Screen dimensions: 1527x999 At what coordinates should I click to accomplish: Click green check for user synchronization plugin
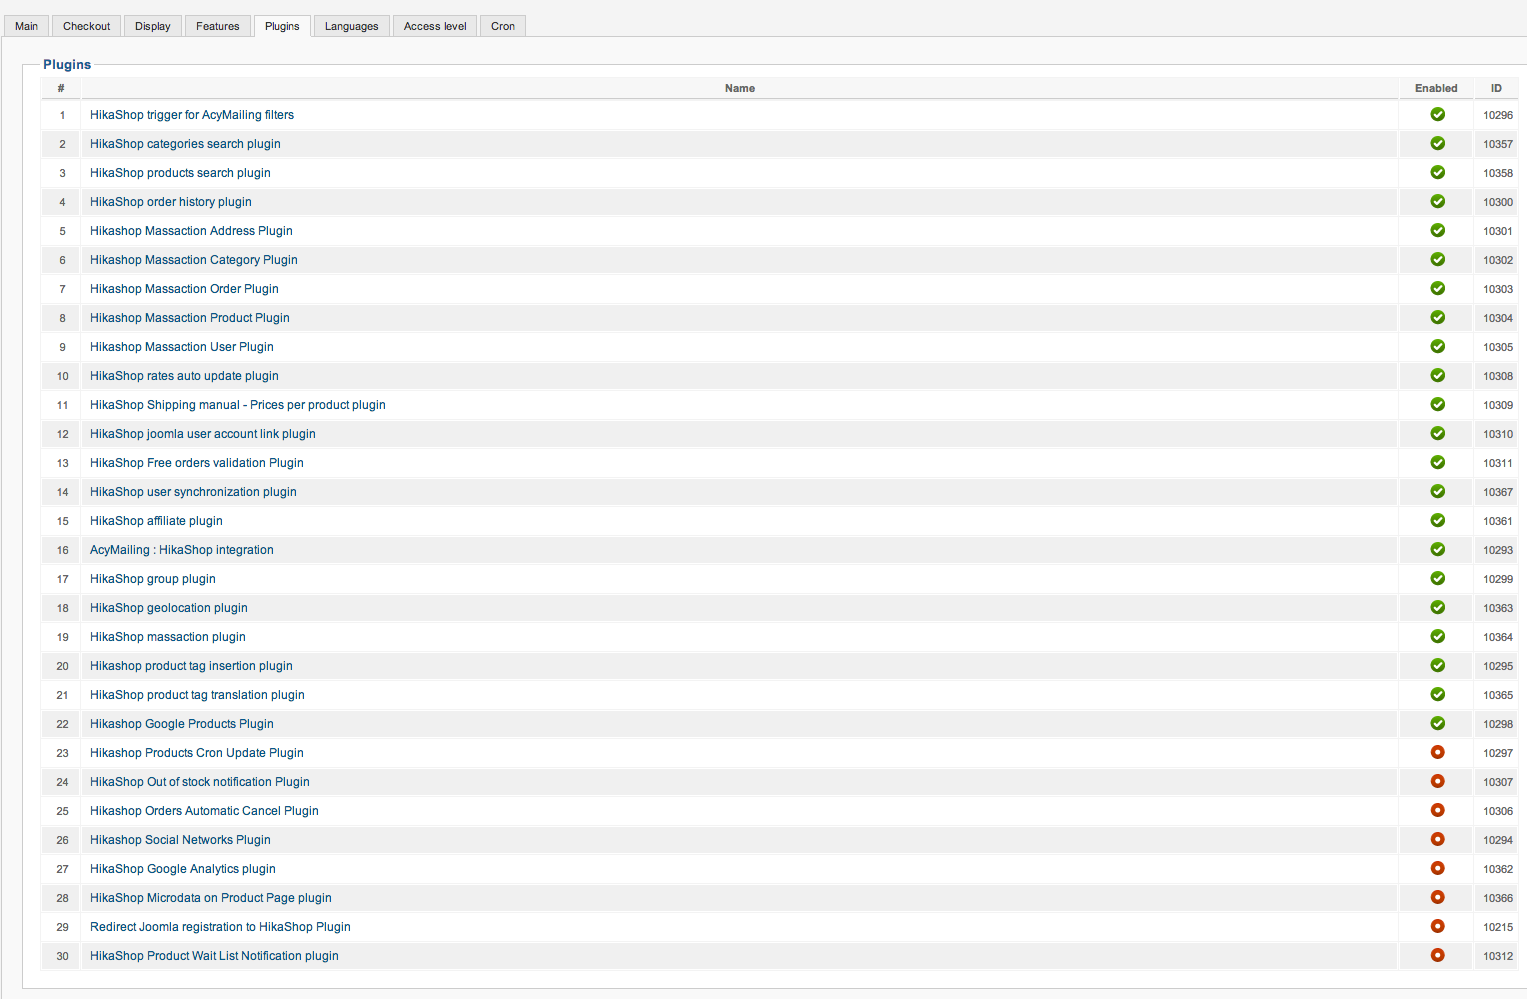1438,491
